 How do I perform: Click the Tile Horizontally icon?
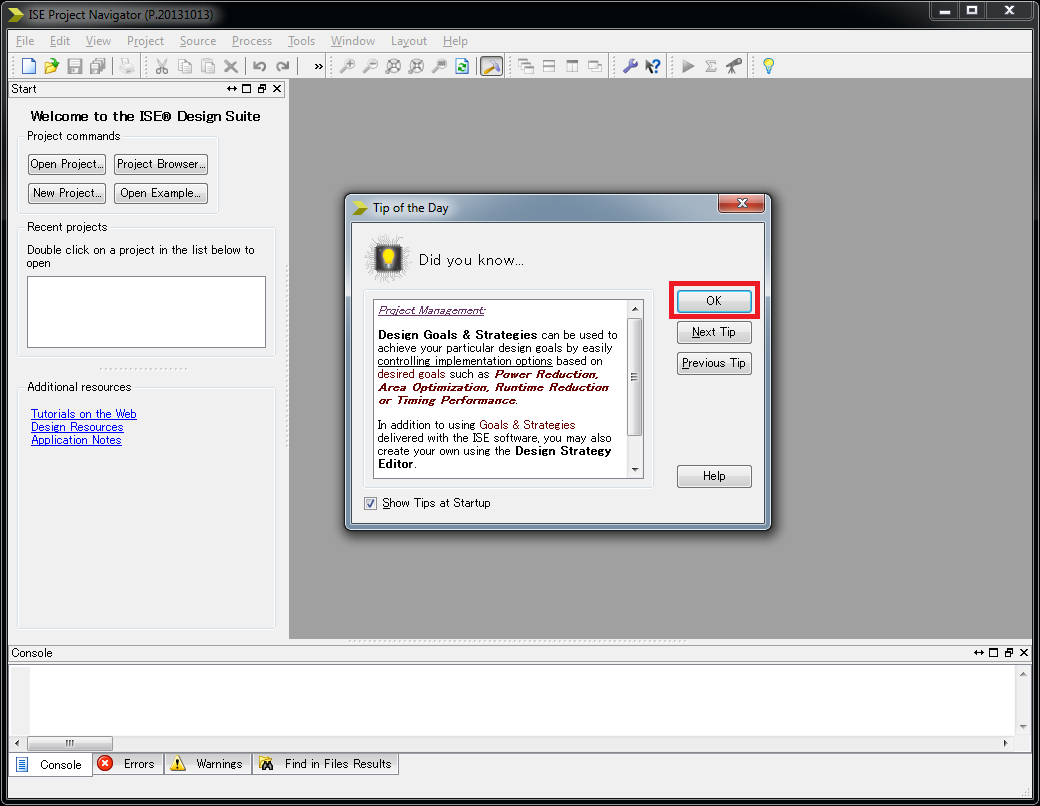click(549, 66)
